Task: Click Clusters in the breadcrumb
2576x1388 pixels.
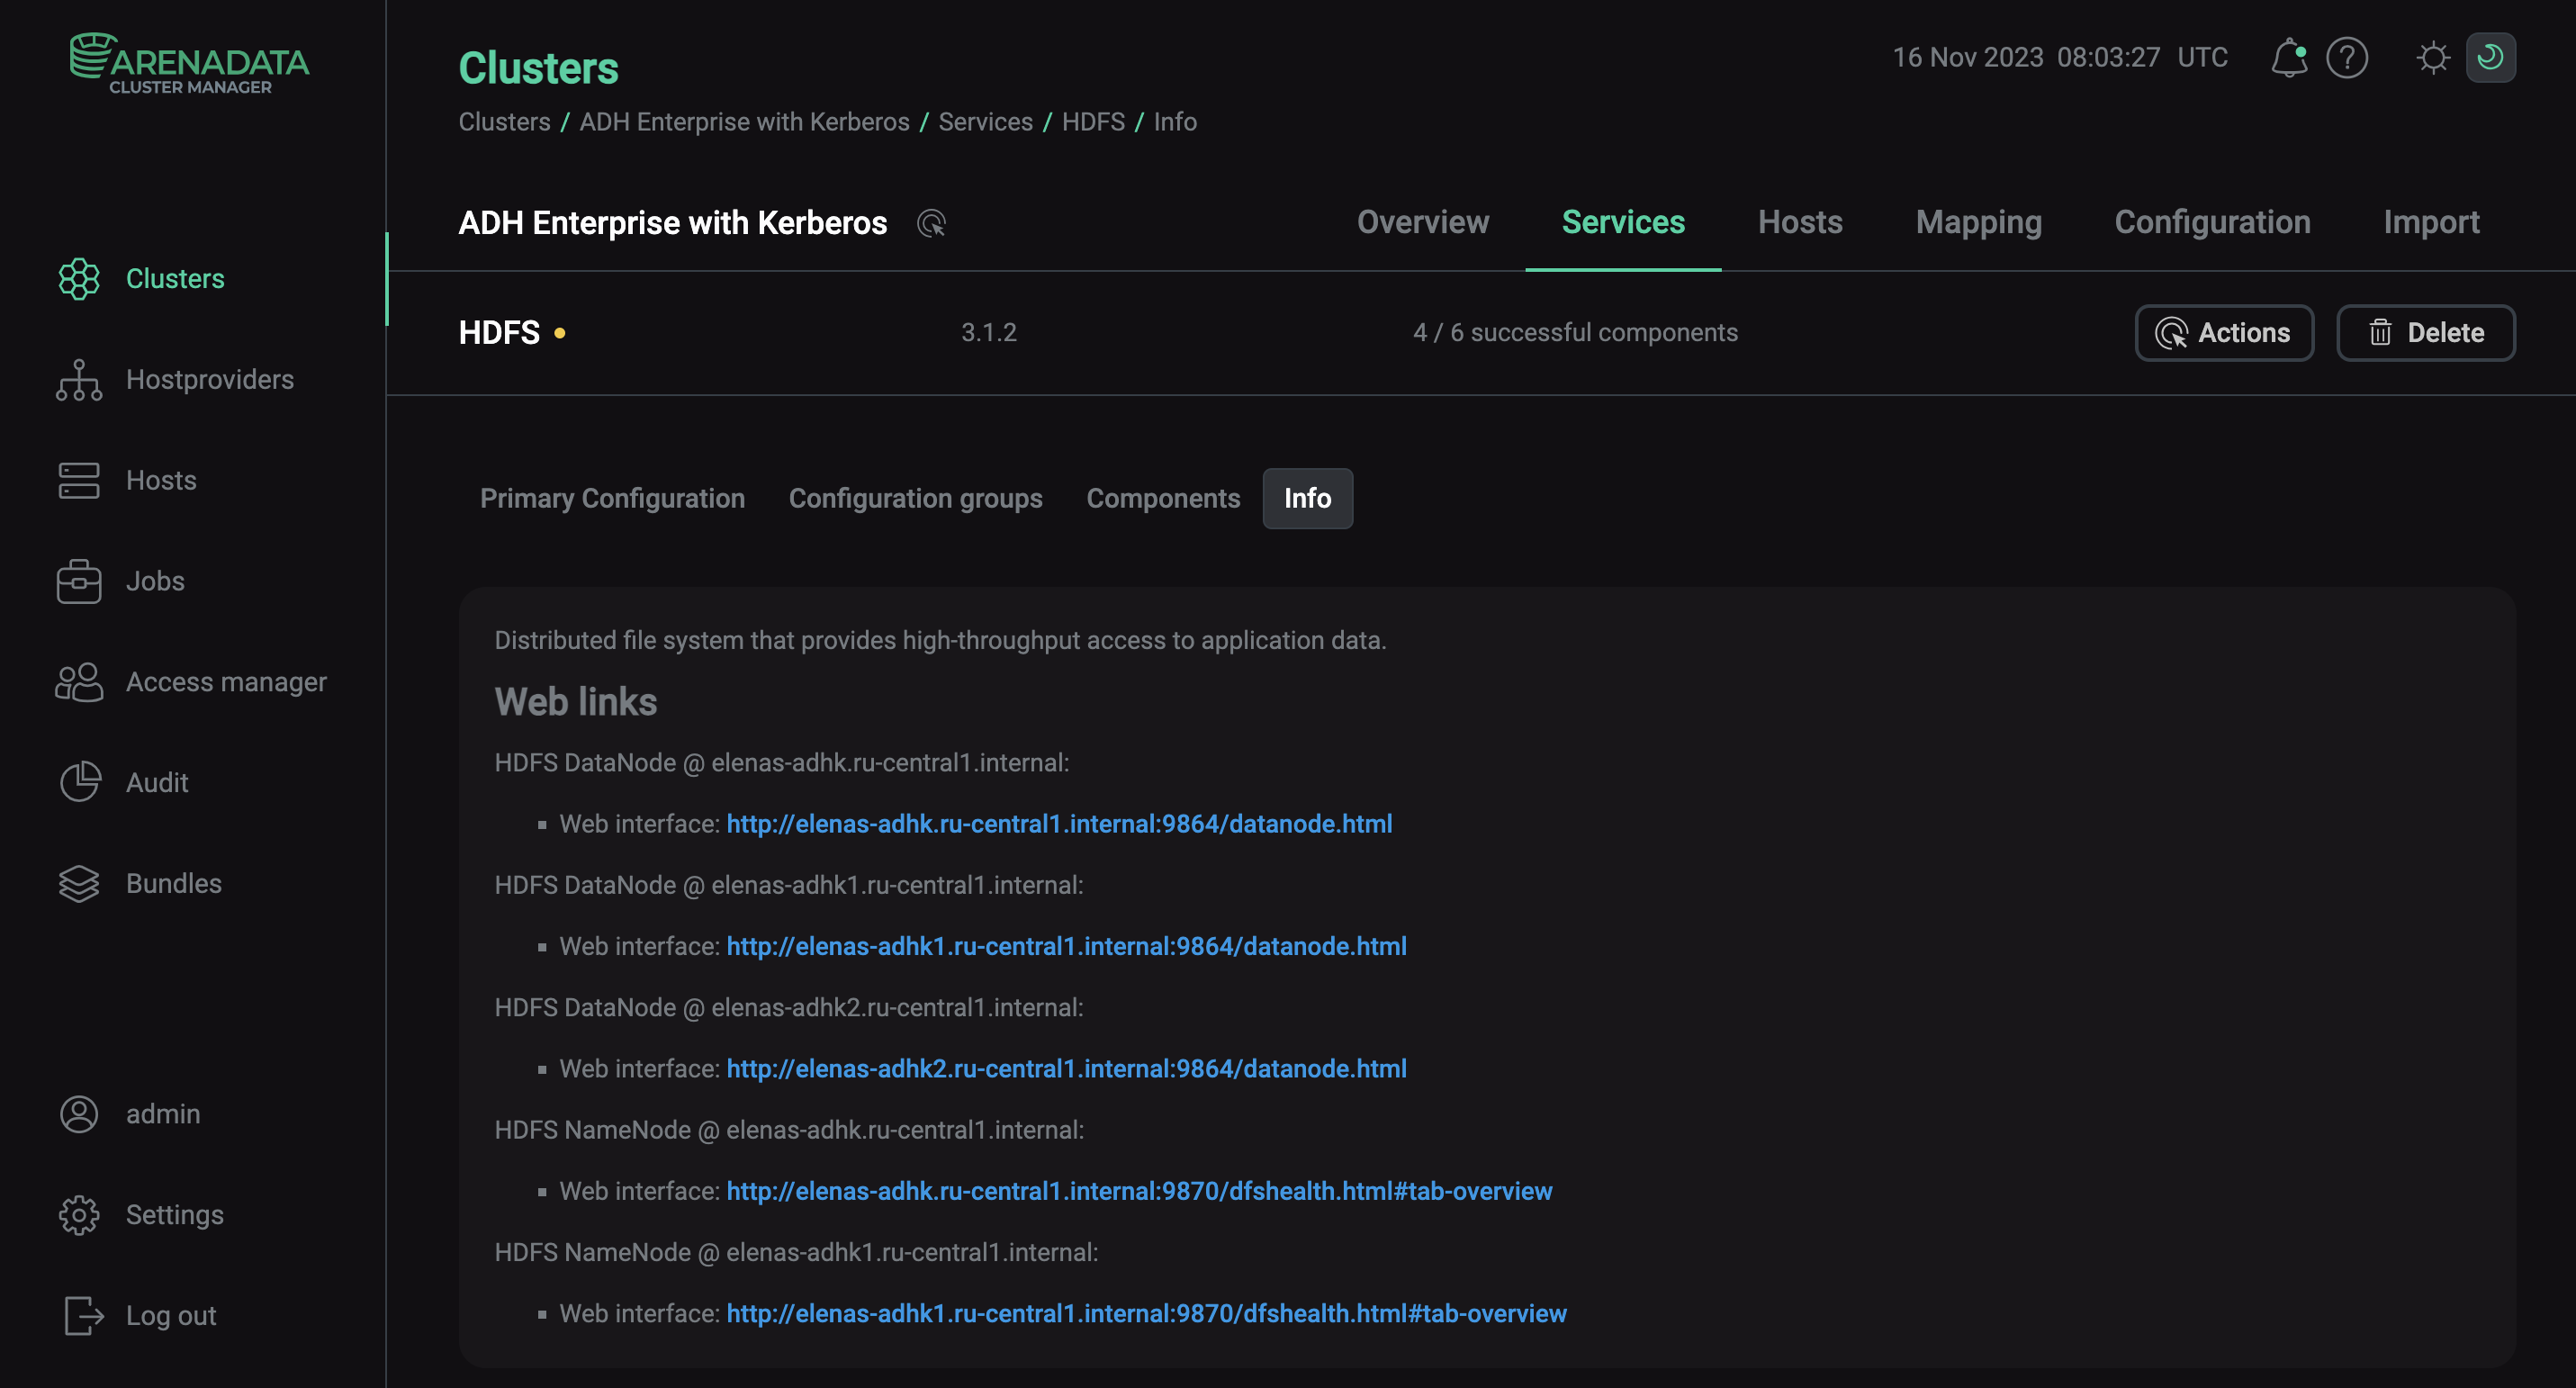Action: click(504, 122)
